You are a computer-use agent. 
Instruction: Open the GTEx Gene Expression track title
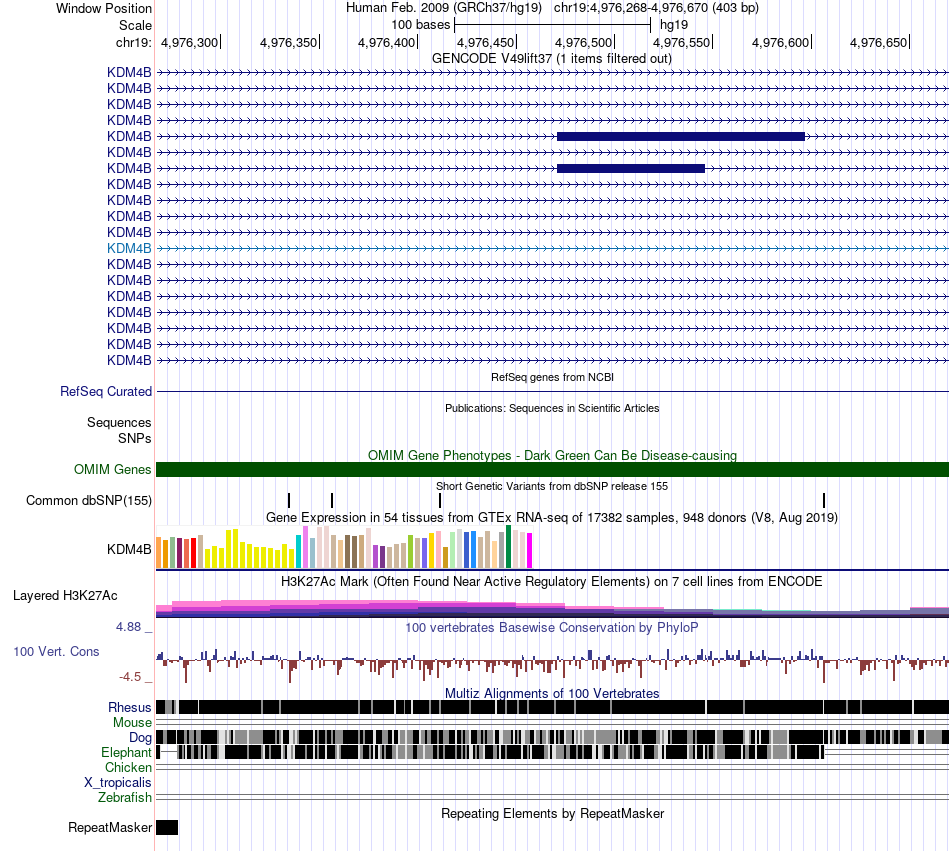(x=552, y=518)
